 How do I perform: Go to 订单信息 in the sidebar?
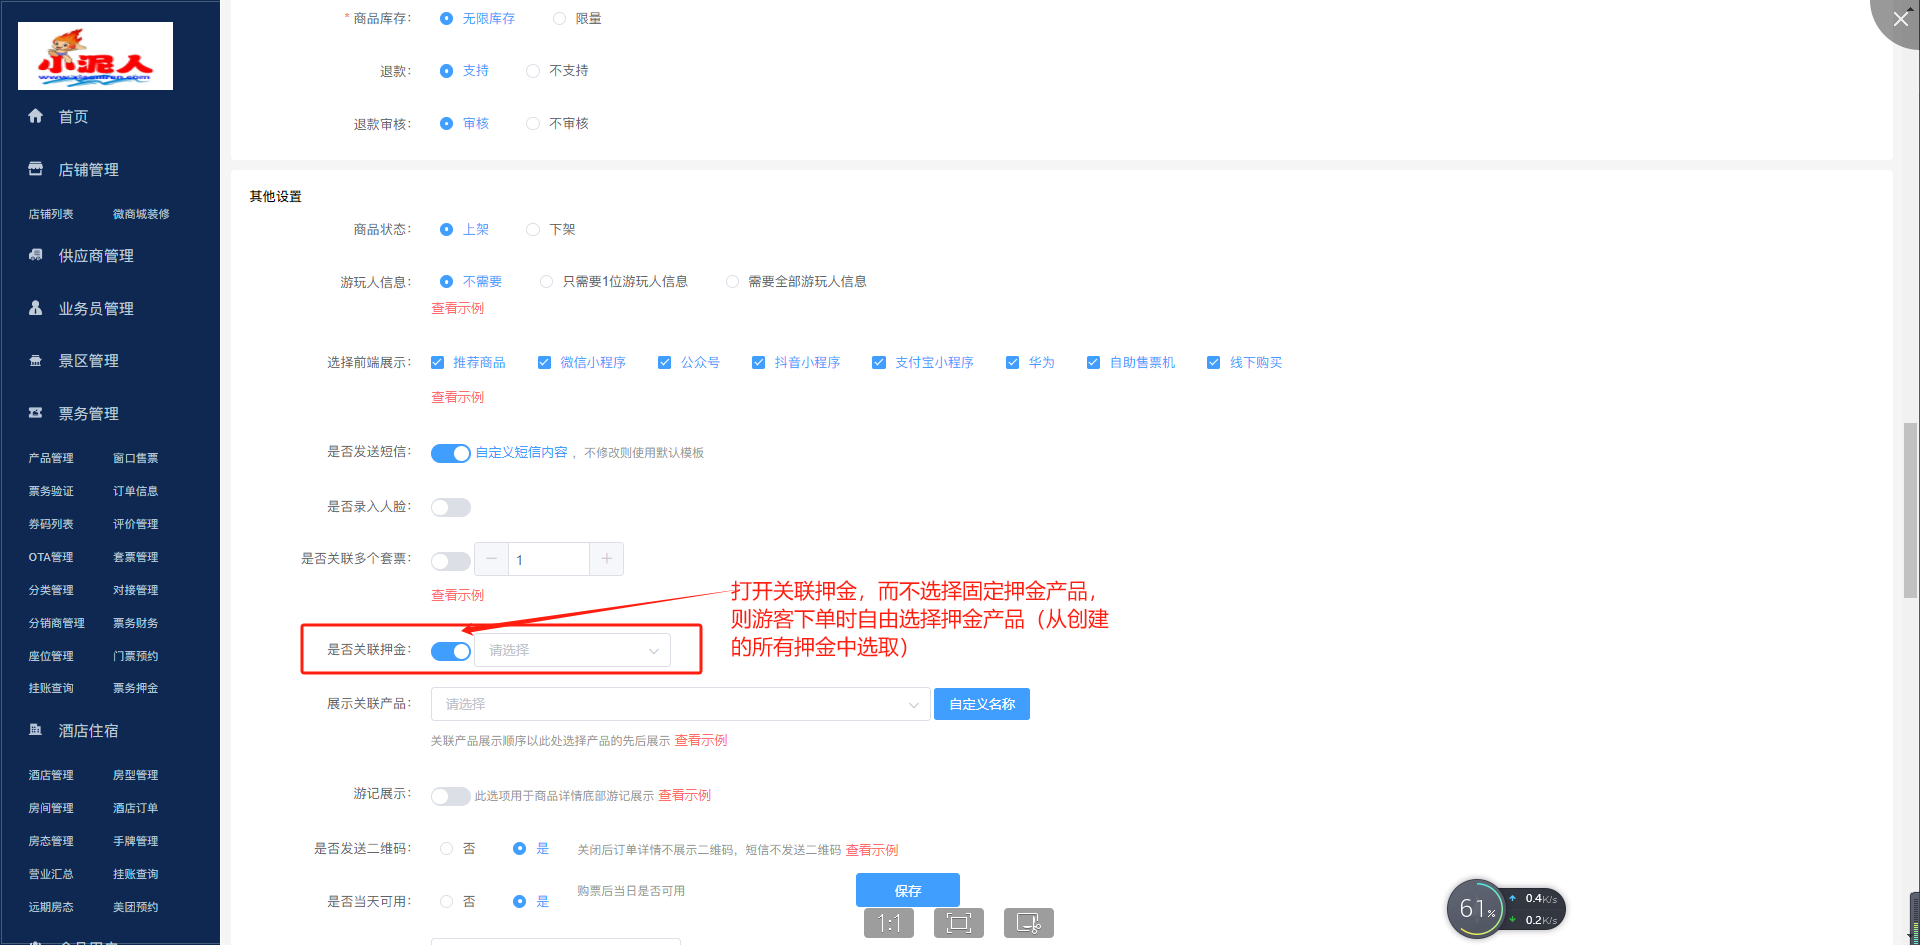coord(135,491)
